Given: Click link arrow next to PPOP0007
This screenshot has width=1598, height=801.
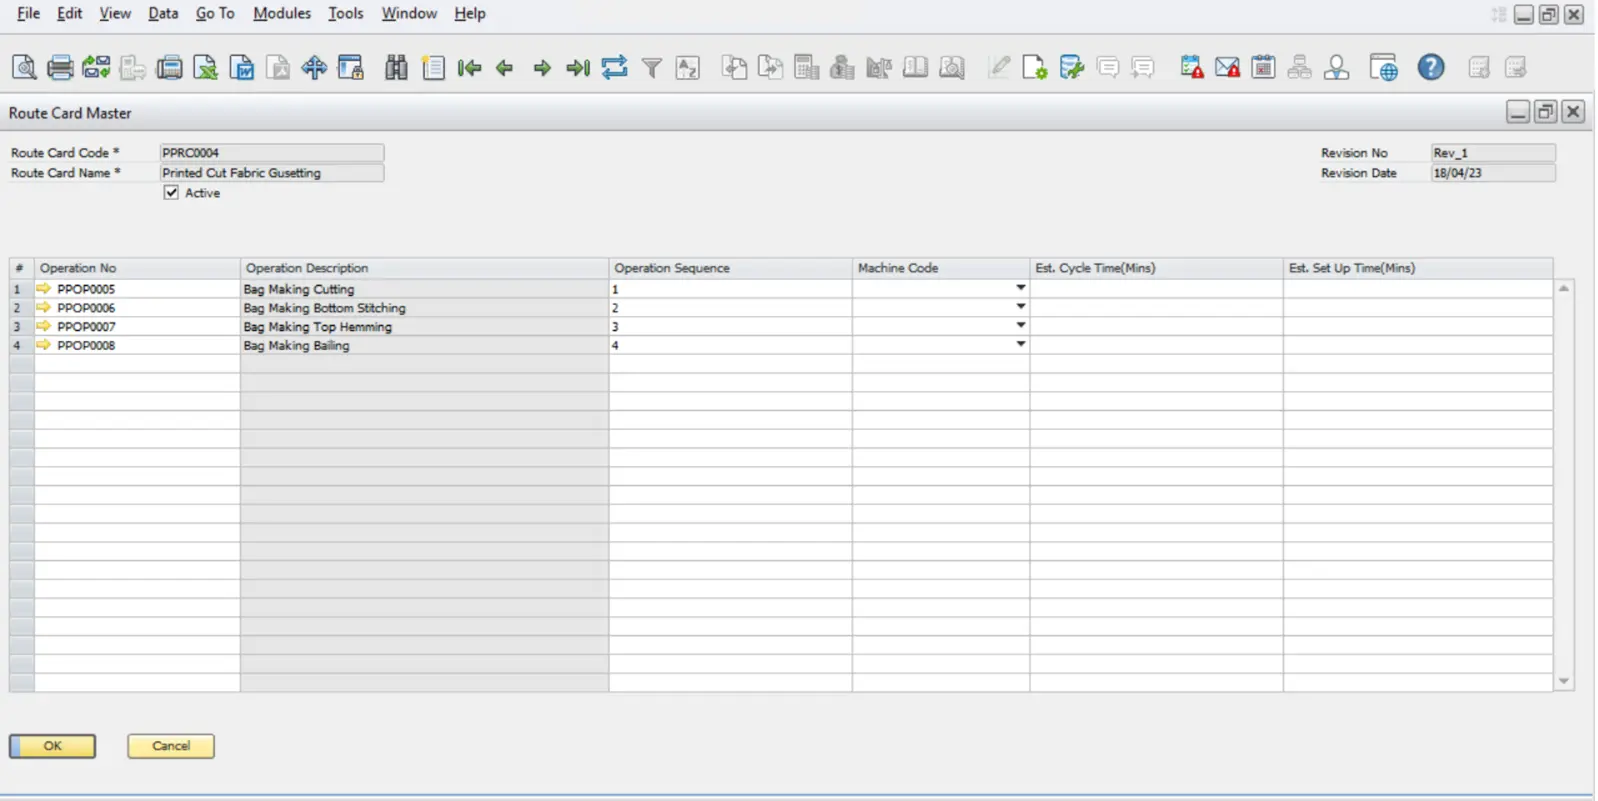Looking at the screenshot, I should pyautogui.click(x=43, y=326).
